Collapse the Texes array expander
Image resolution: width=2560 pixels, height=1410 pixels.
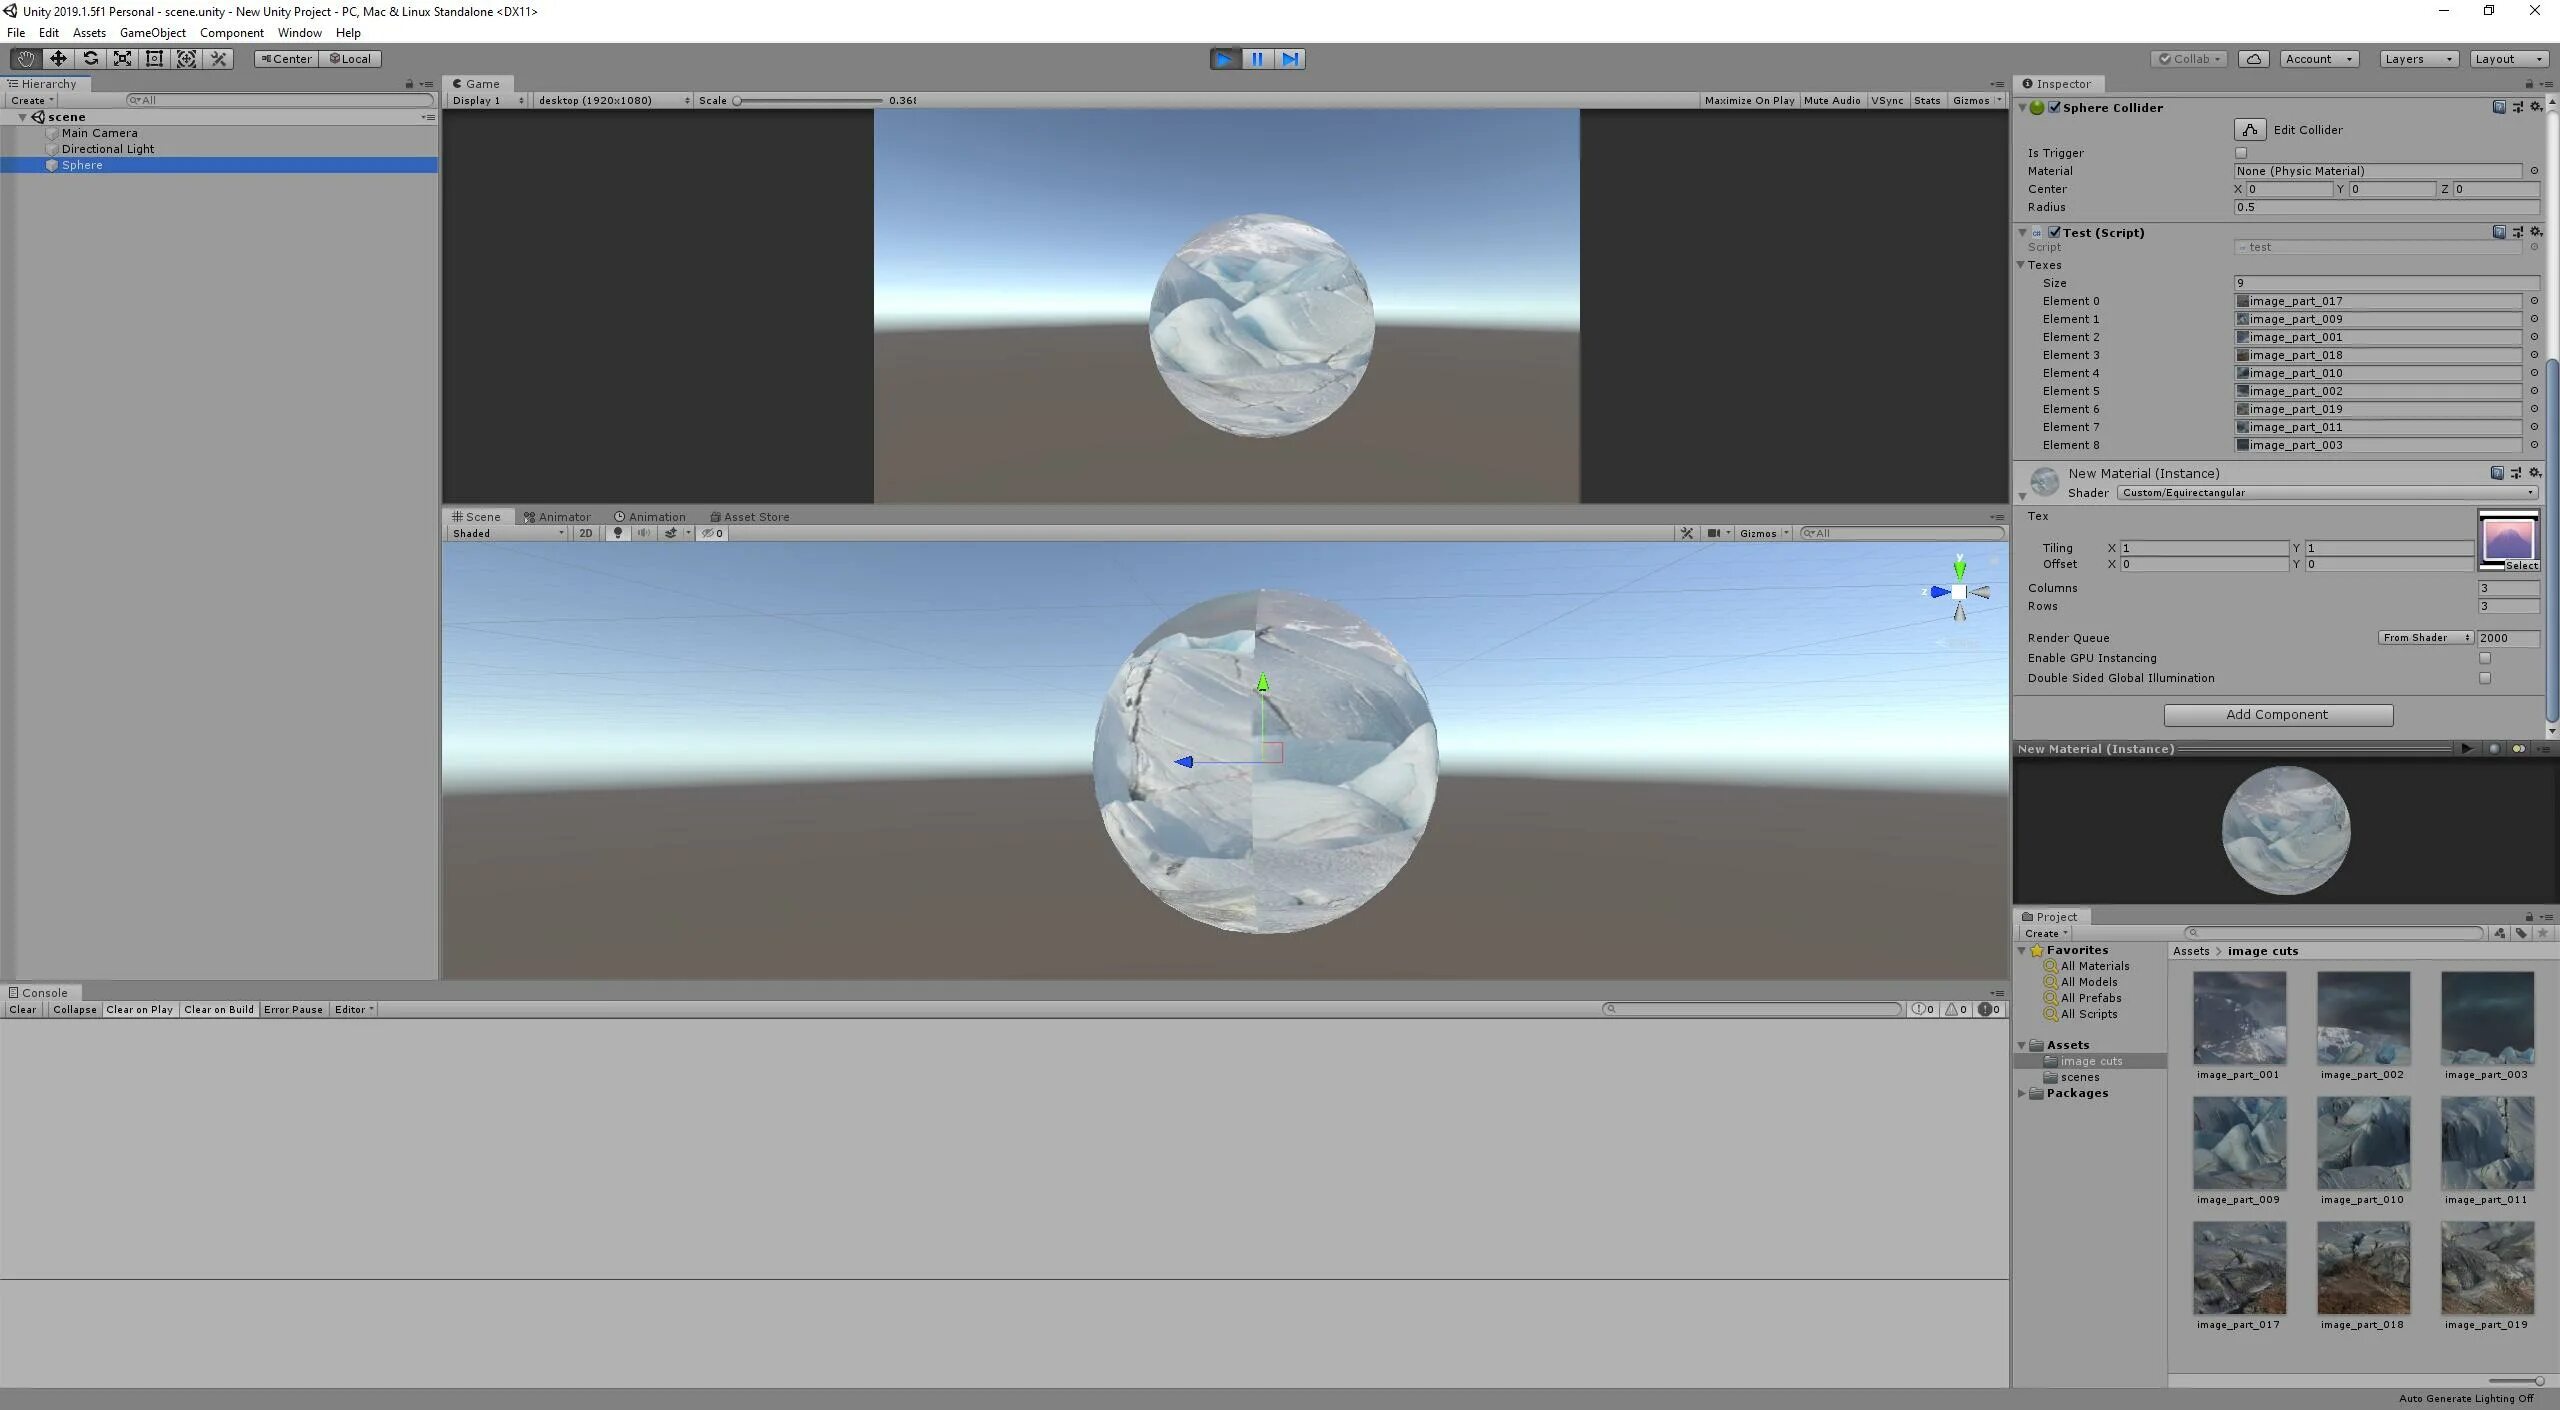click(2021, 265)
